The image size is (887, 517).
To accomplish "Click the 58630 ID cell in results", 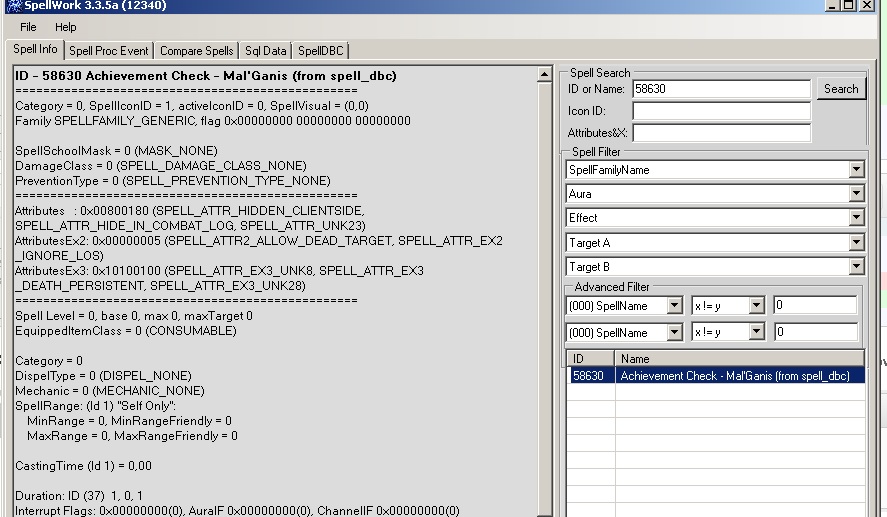I will [588, 376].
